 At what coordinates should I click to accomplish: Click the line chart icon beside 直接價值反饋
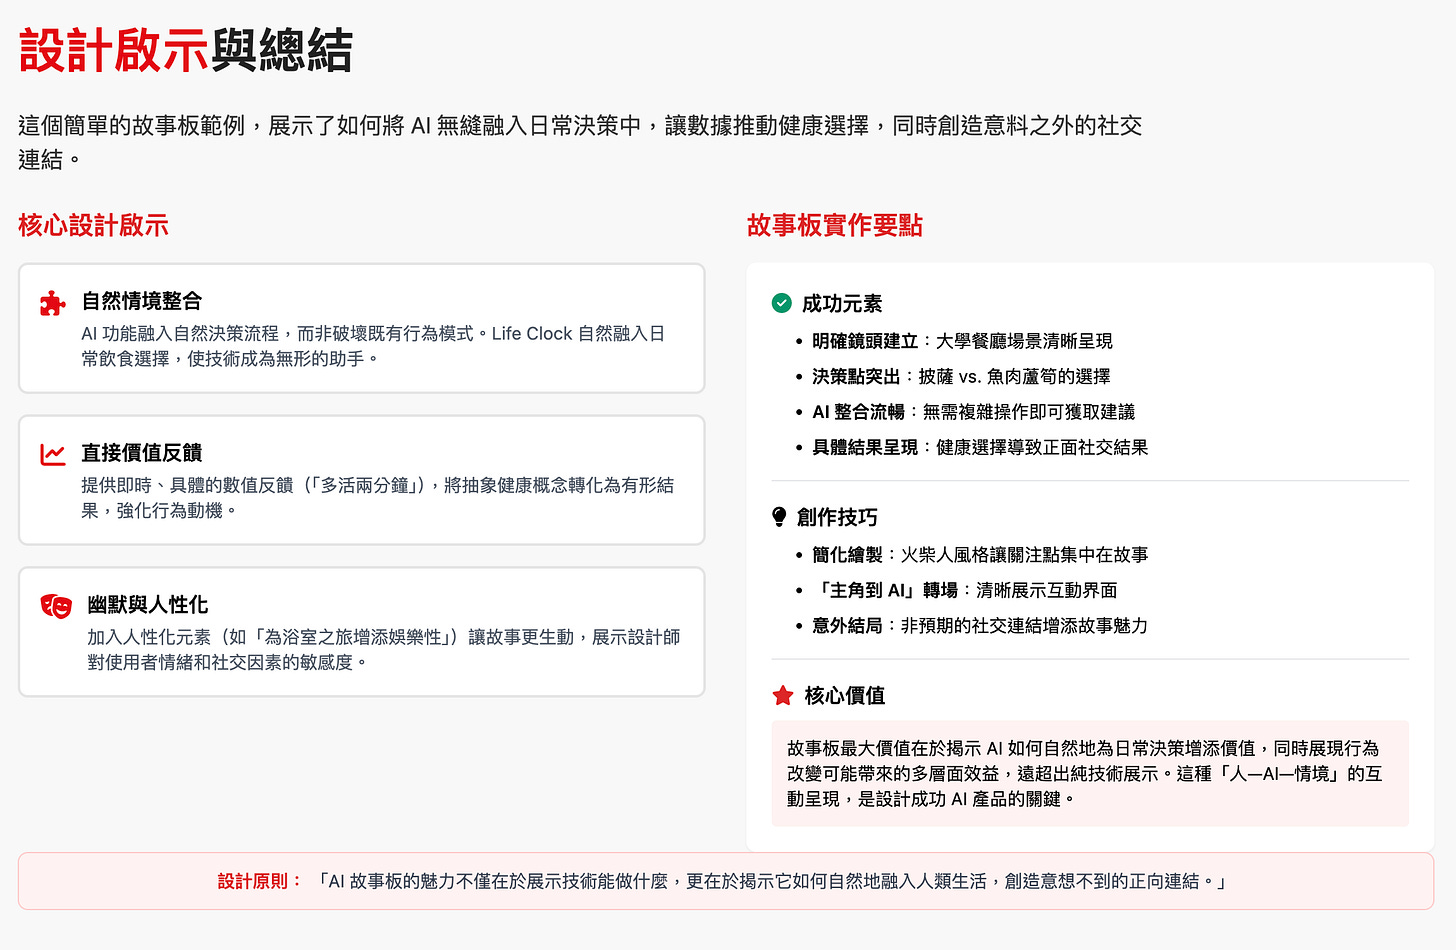(53, 454)
